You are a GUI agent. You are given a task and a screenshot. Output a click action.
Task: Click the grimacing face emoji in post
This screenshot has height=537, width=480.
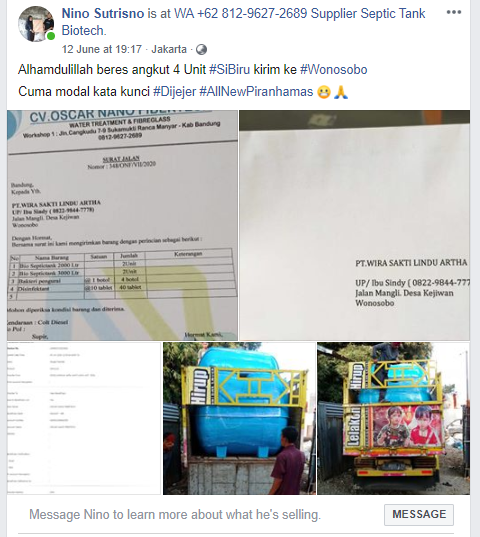[324, 92]
